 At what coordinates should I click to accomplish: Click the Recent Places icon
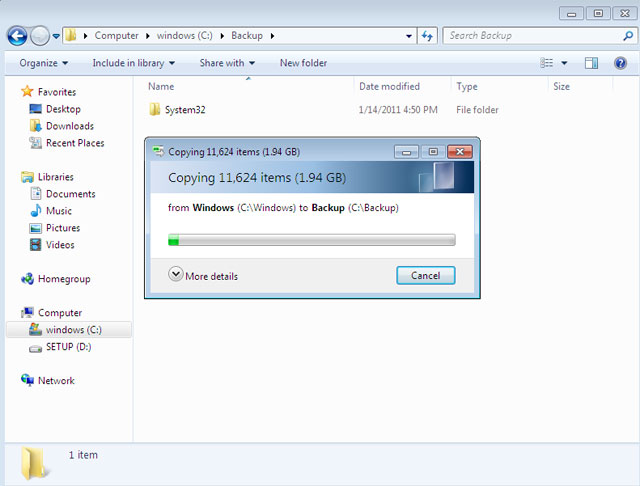[x=36, y=142]
